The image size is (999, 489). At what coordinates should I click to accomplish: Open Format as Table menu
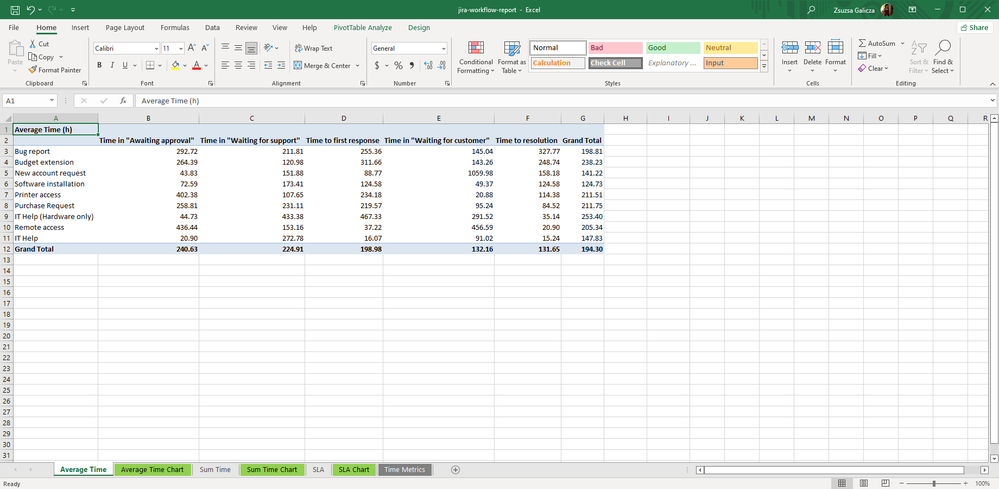click(512, 57)
